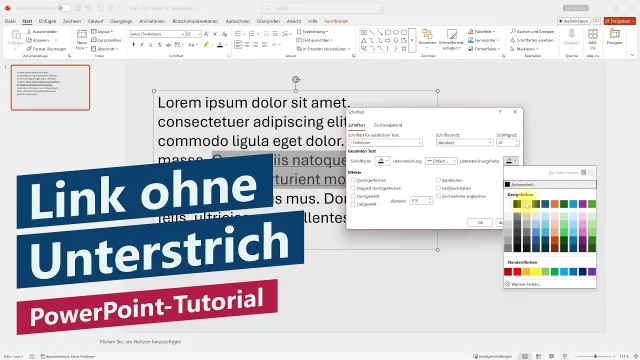Clear all formatting with the eraser A icon

click(x=224, y=34)
